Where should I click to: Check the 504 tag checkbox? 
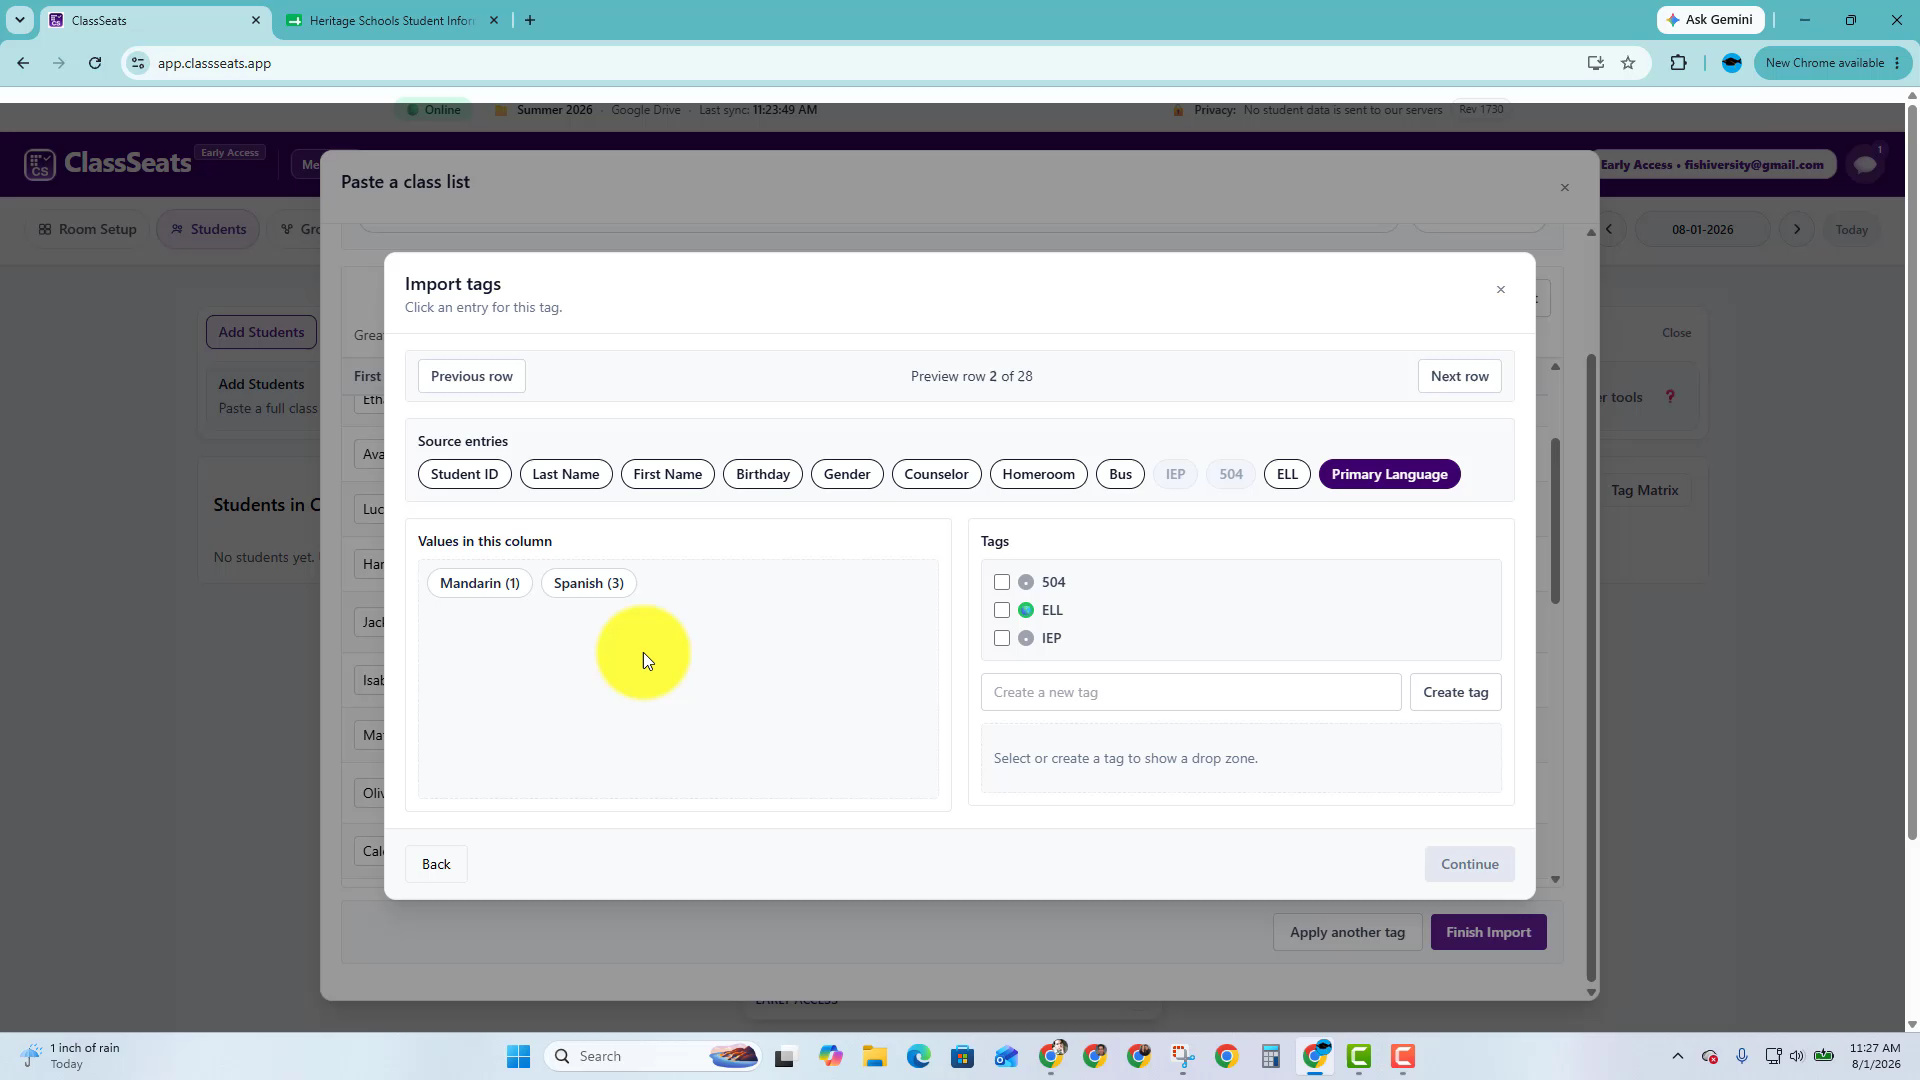tap(1002, 582)
